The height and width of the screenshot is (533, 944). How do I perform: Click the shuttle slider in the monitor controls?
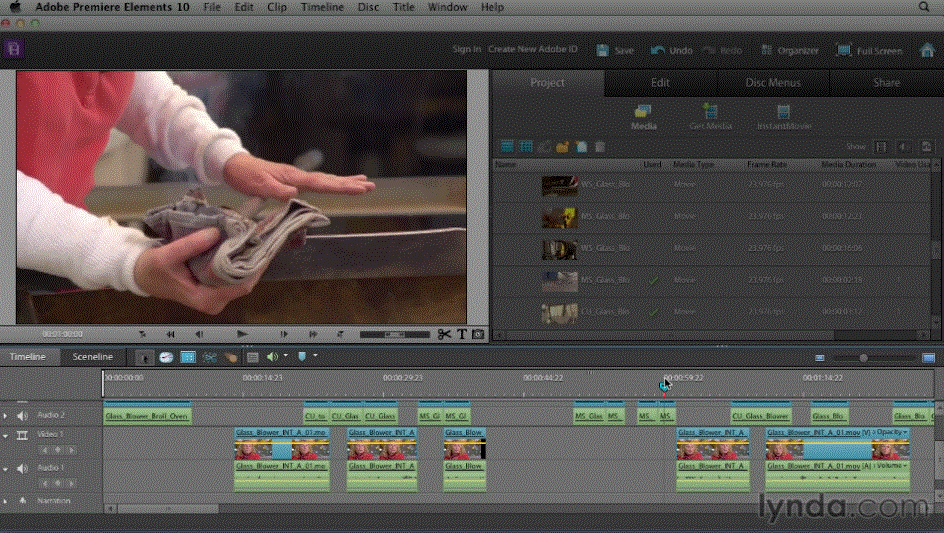394,334
